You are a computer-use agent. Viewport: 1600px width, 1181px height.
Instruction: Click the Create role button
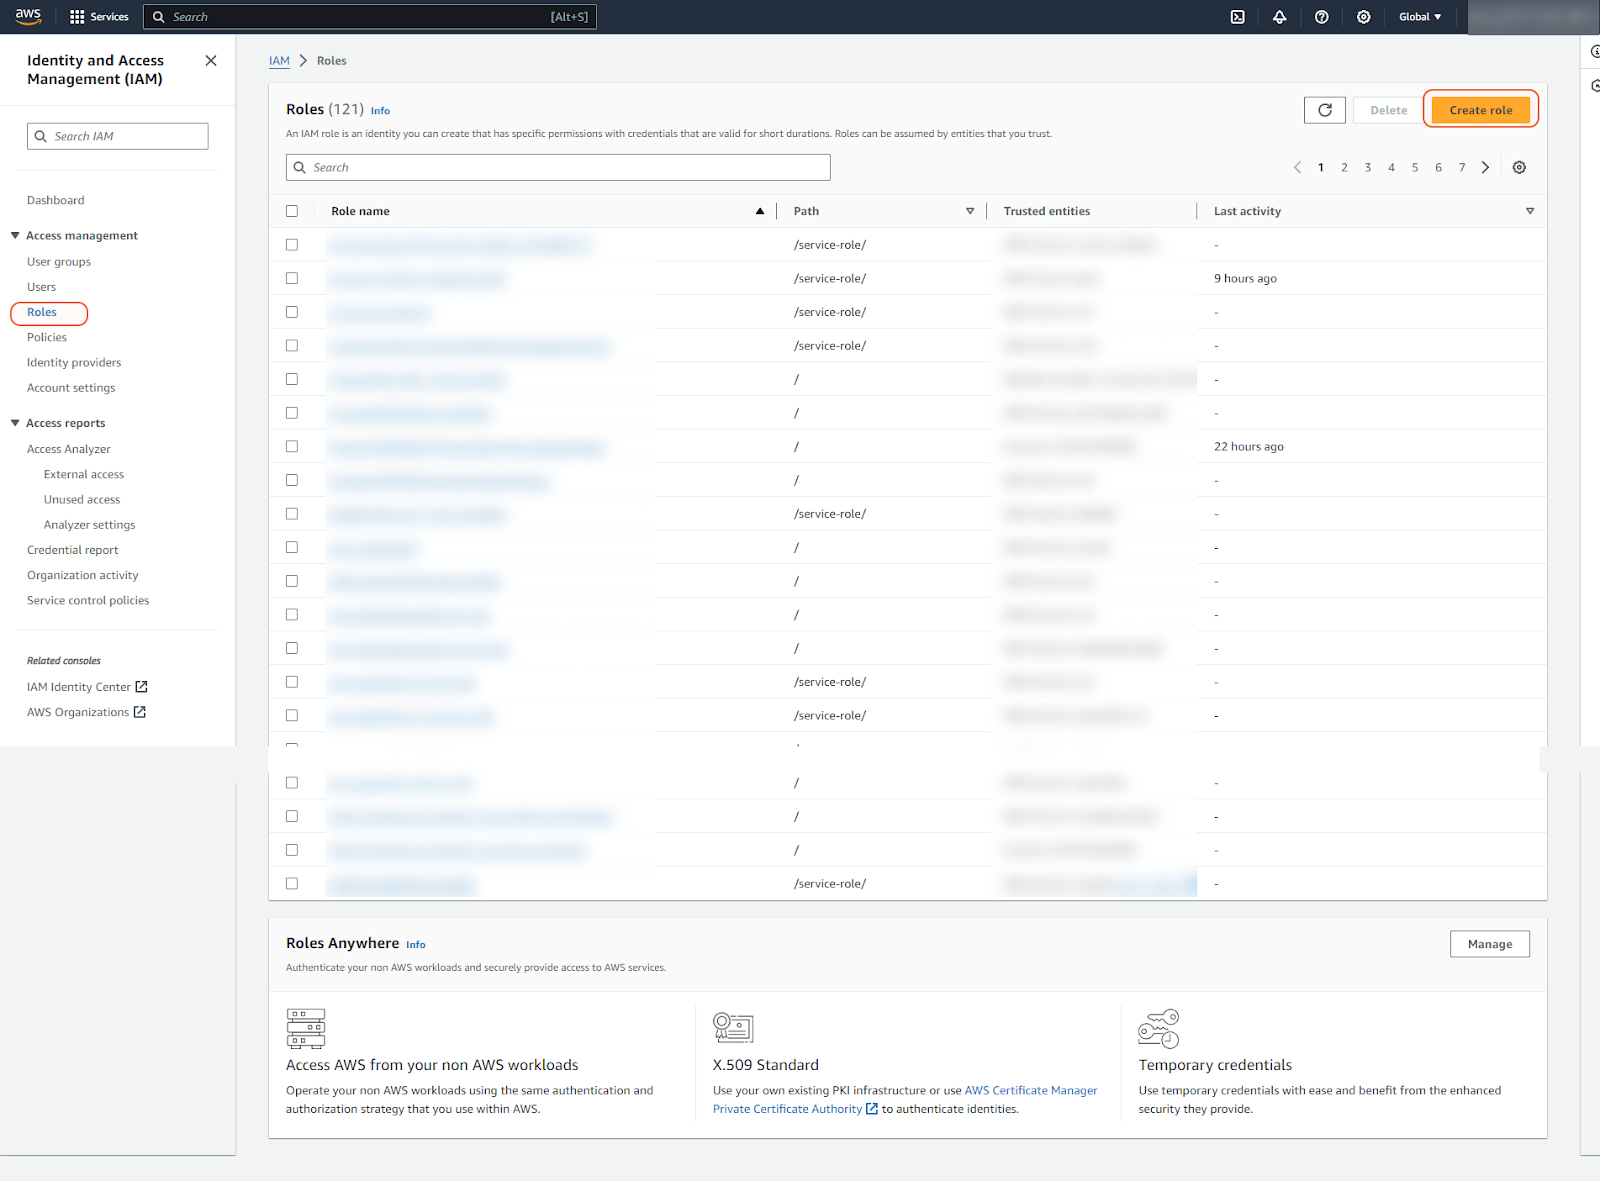1480,110
